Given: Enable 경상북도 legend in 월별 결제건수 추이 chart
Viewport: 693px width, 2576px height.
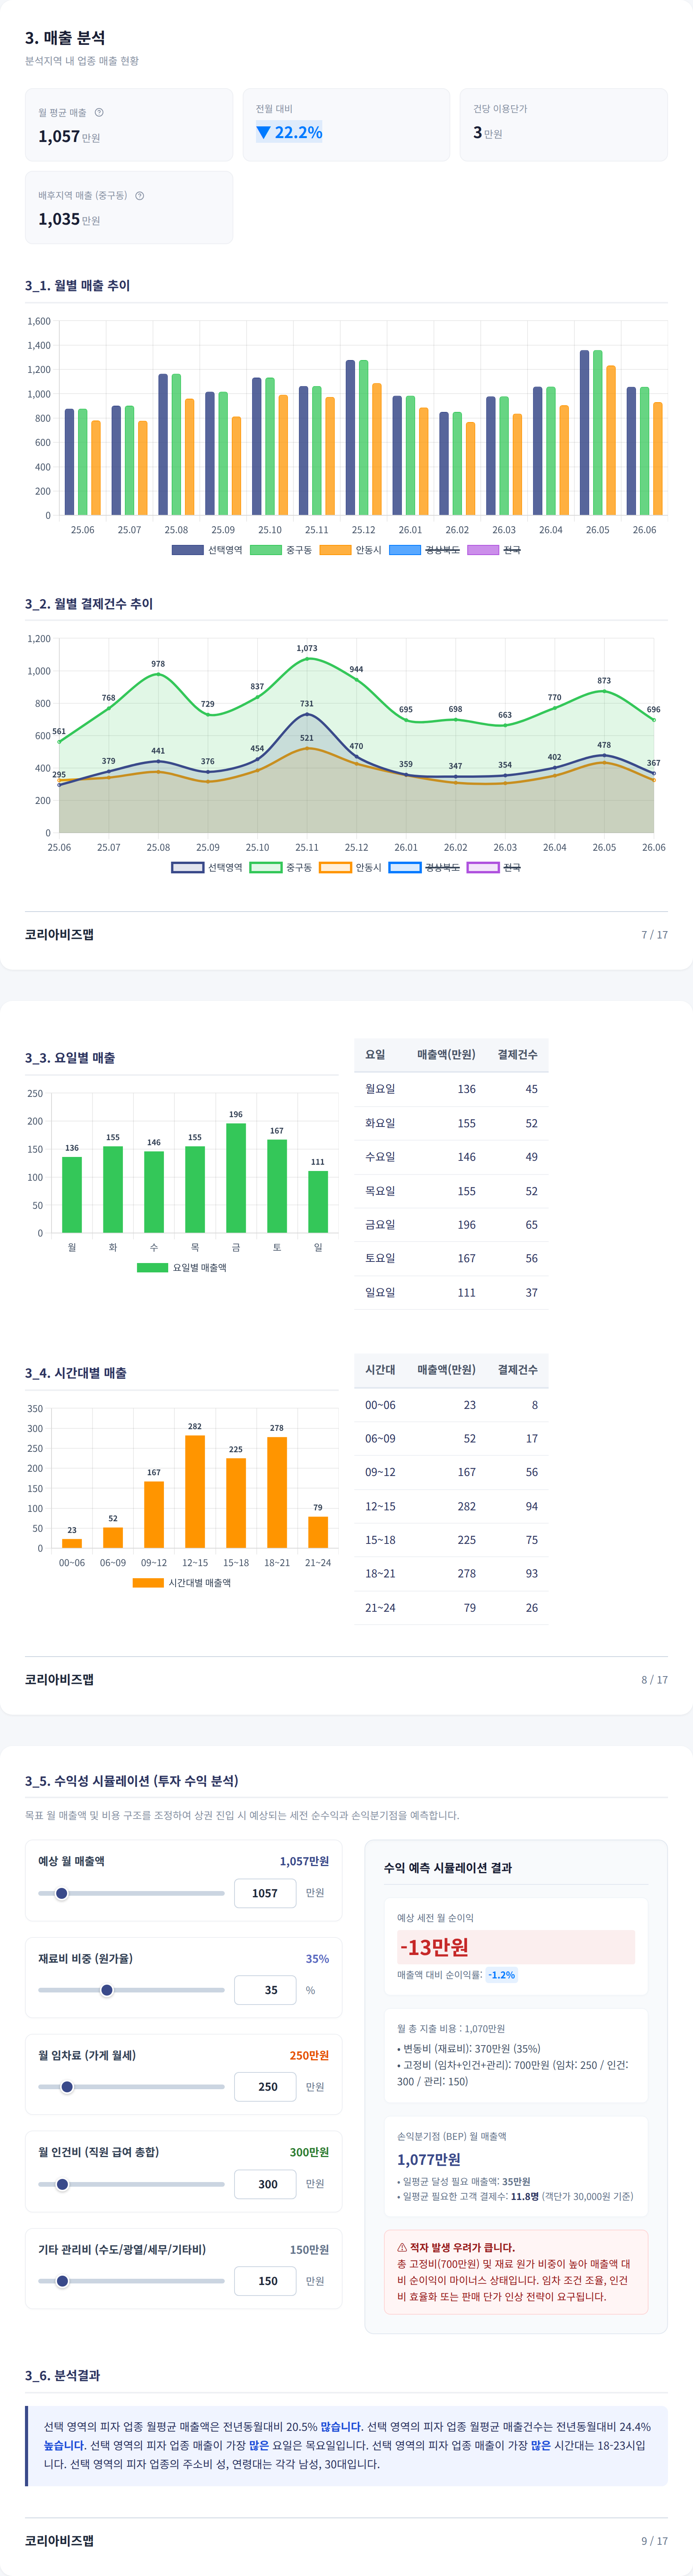Looking at the screenshot, I should tap(425, 867).
